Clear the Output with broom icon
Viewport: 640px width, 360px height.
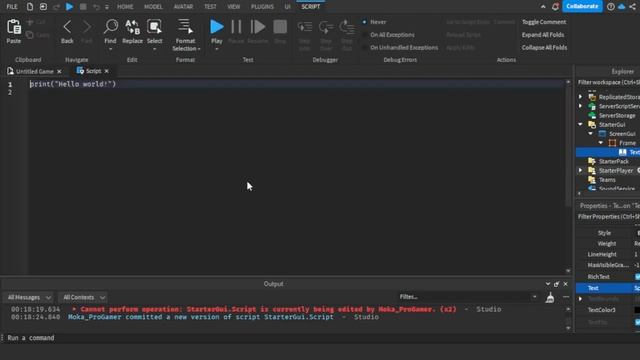tap(550, 298)
